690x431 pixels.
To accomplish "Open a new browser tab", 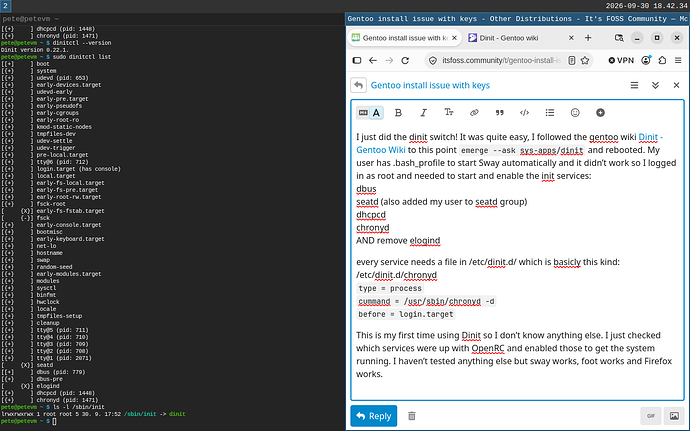I will coord(588,38).
